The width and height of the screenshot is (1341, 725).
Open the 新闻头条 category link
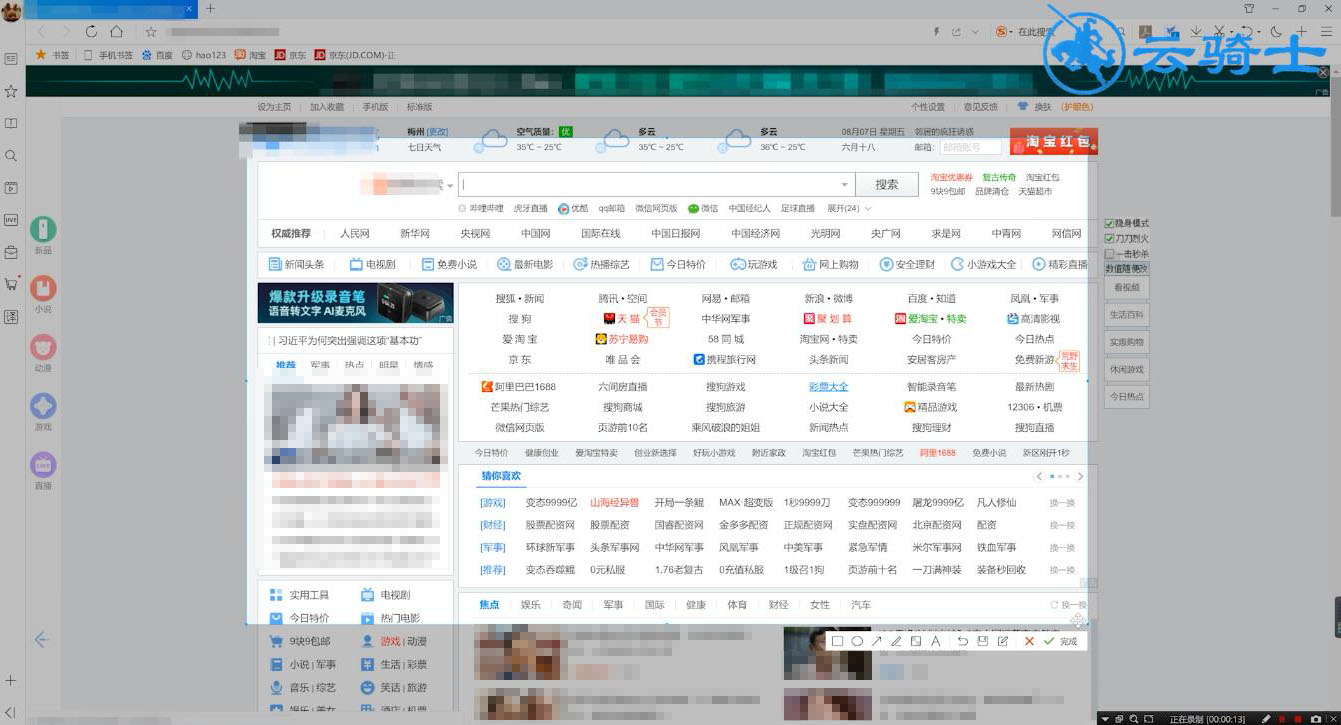297,264
